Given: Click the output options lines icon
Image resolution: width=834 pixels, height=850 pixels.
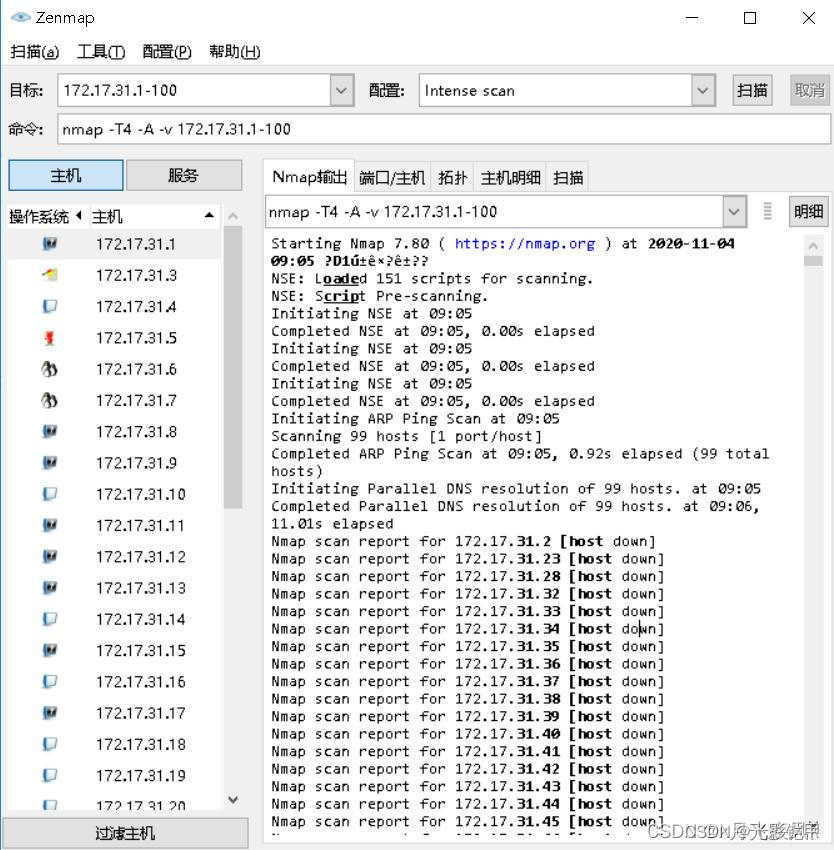Looking at the screenshot, I should pyautogui.click(x=767, y=211).
